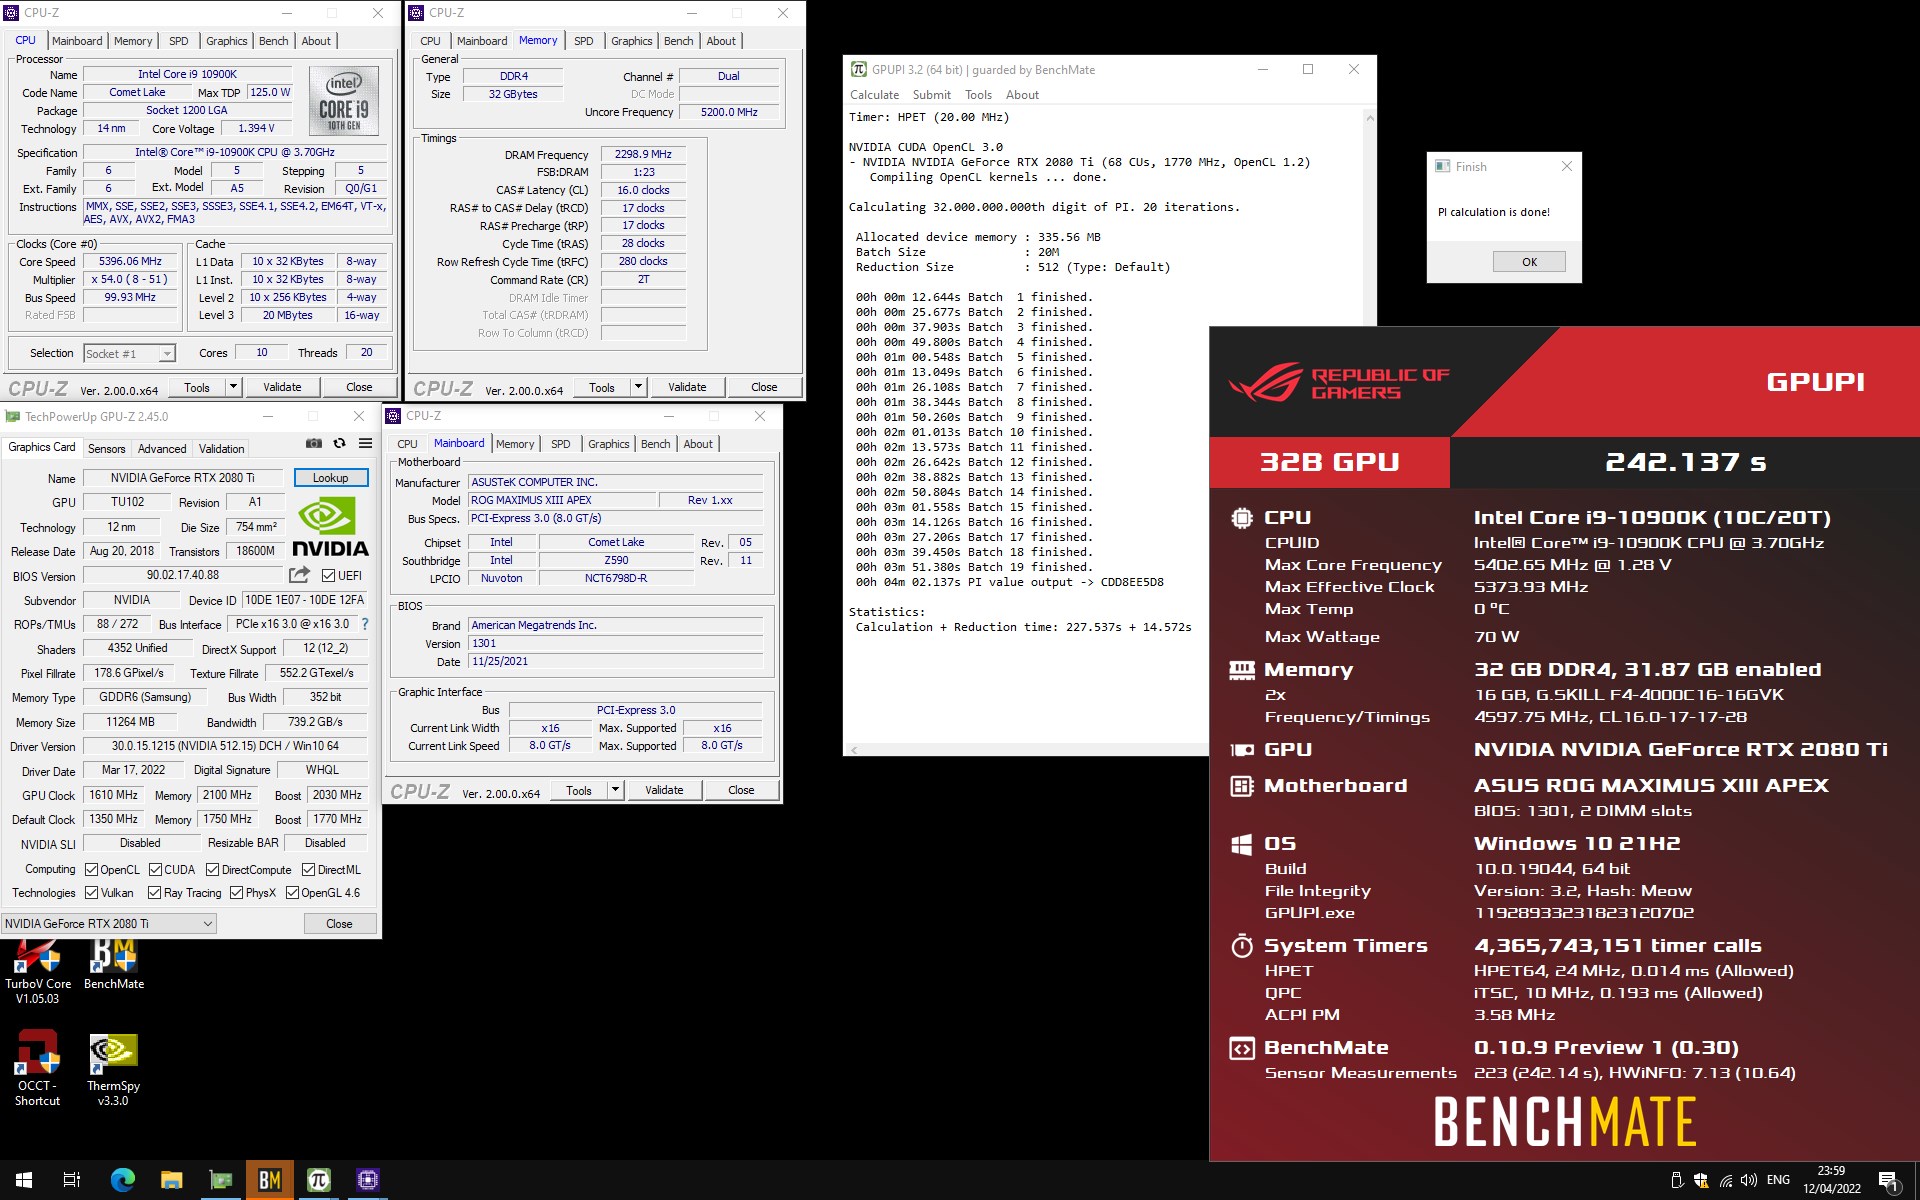Viewport: 1920px width, 1200px height.
Task: Toggle CUDA checkbox in GPU-Z
Action: pyautogui.click(x=156, y=870)
